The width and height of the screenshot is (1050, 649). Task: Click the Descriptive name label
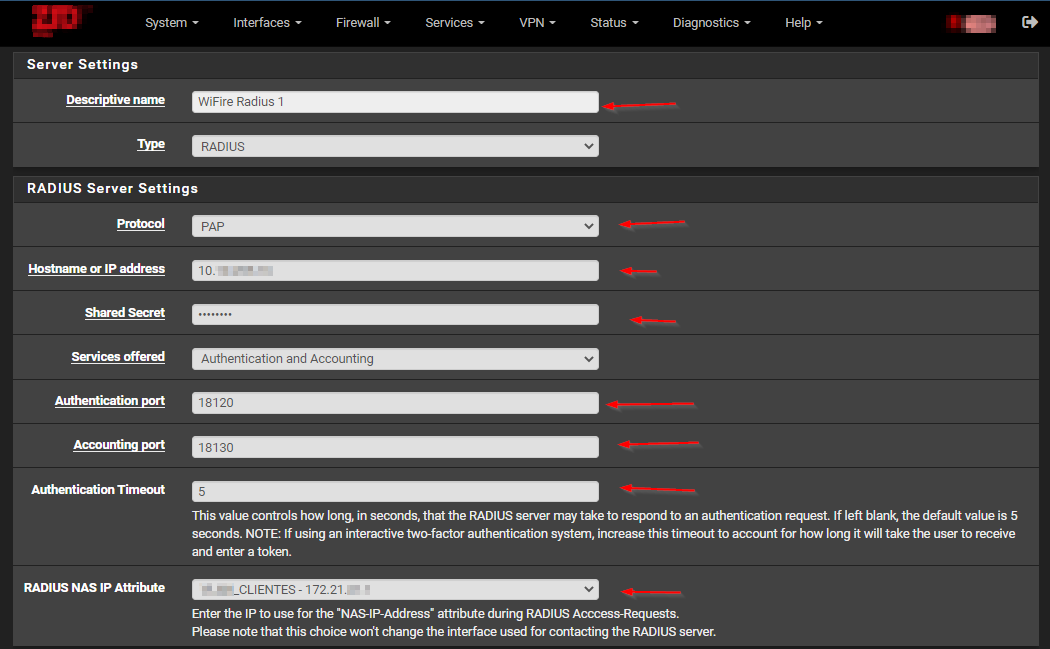115,100
